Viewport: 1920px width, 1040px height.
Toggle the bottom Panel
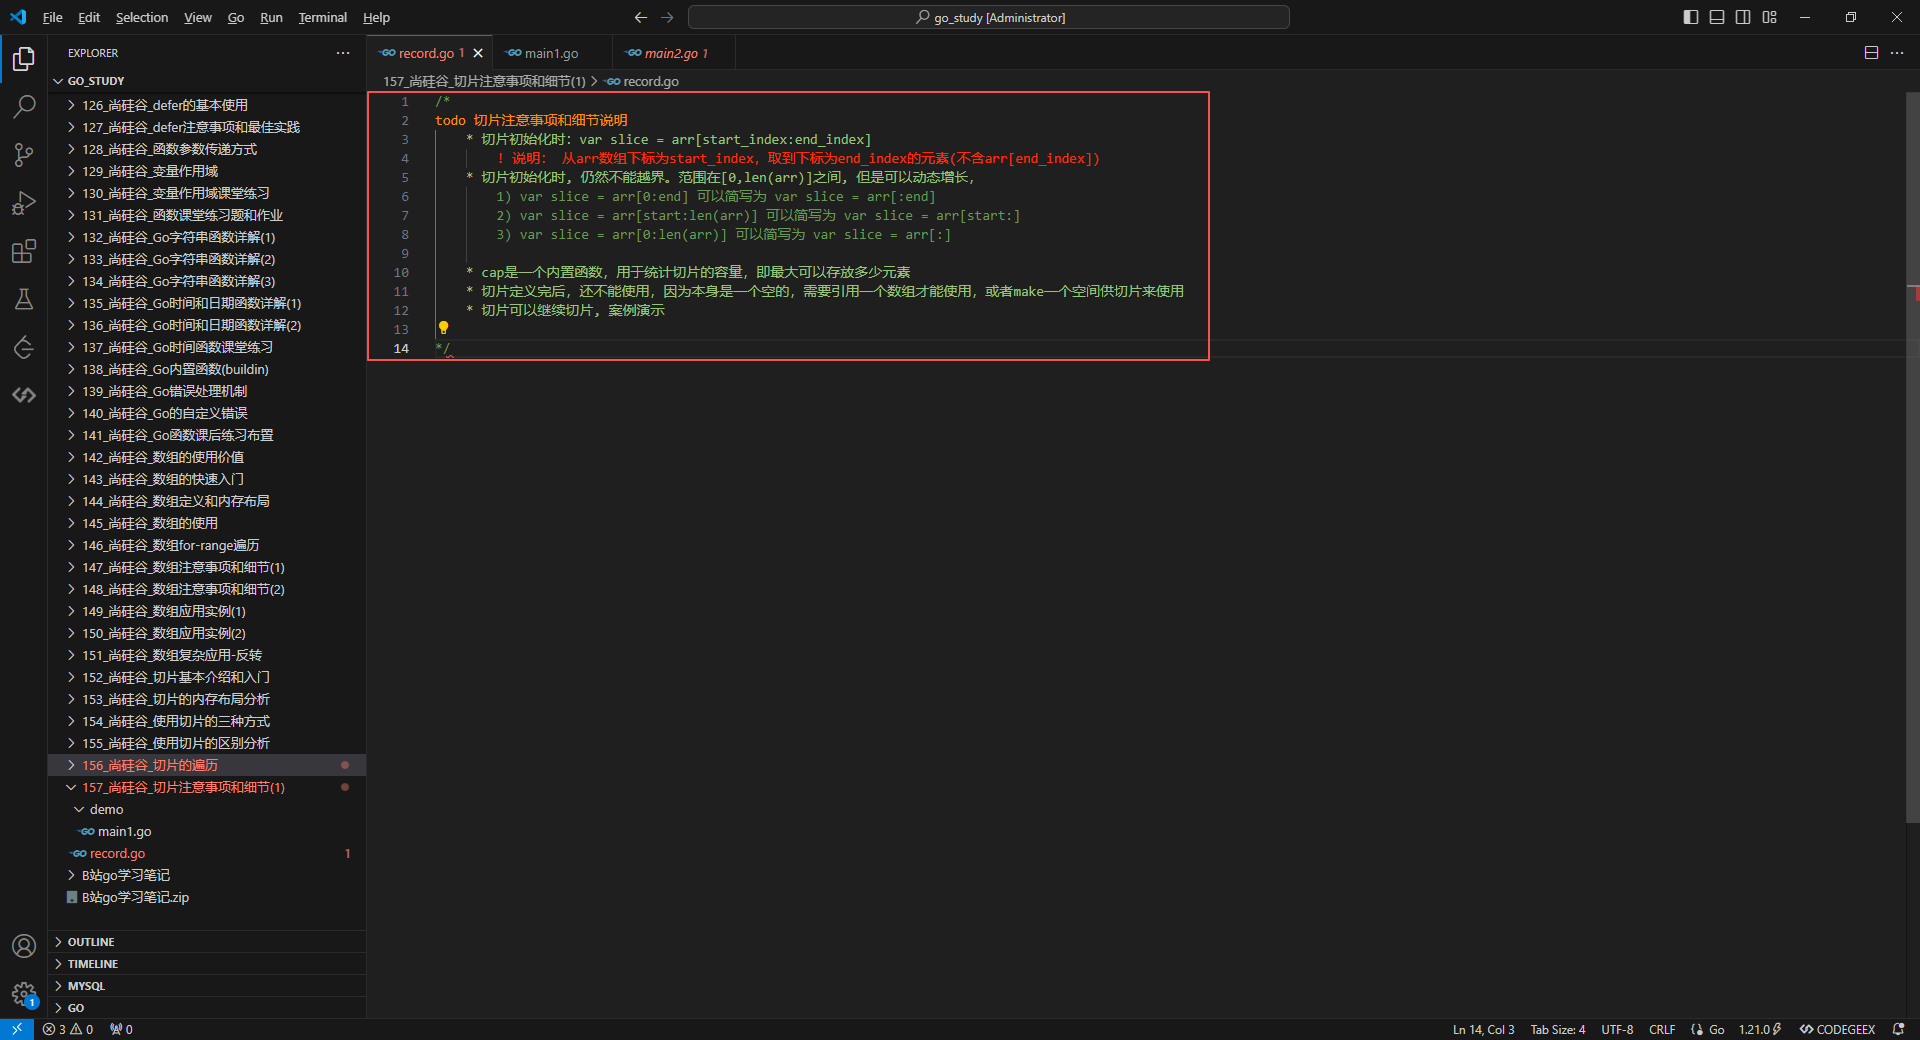click(x=1717, y=17)
